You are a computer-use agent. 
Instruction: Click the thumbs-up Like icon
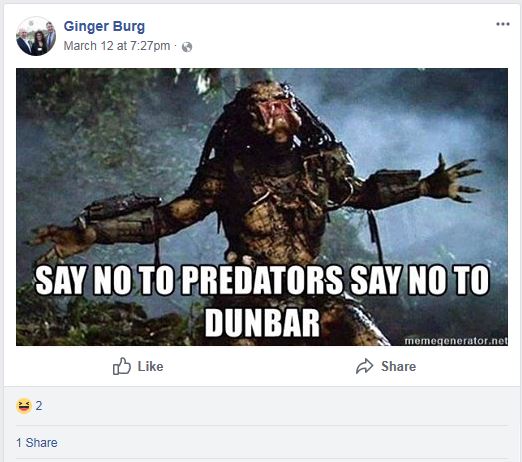121,366
